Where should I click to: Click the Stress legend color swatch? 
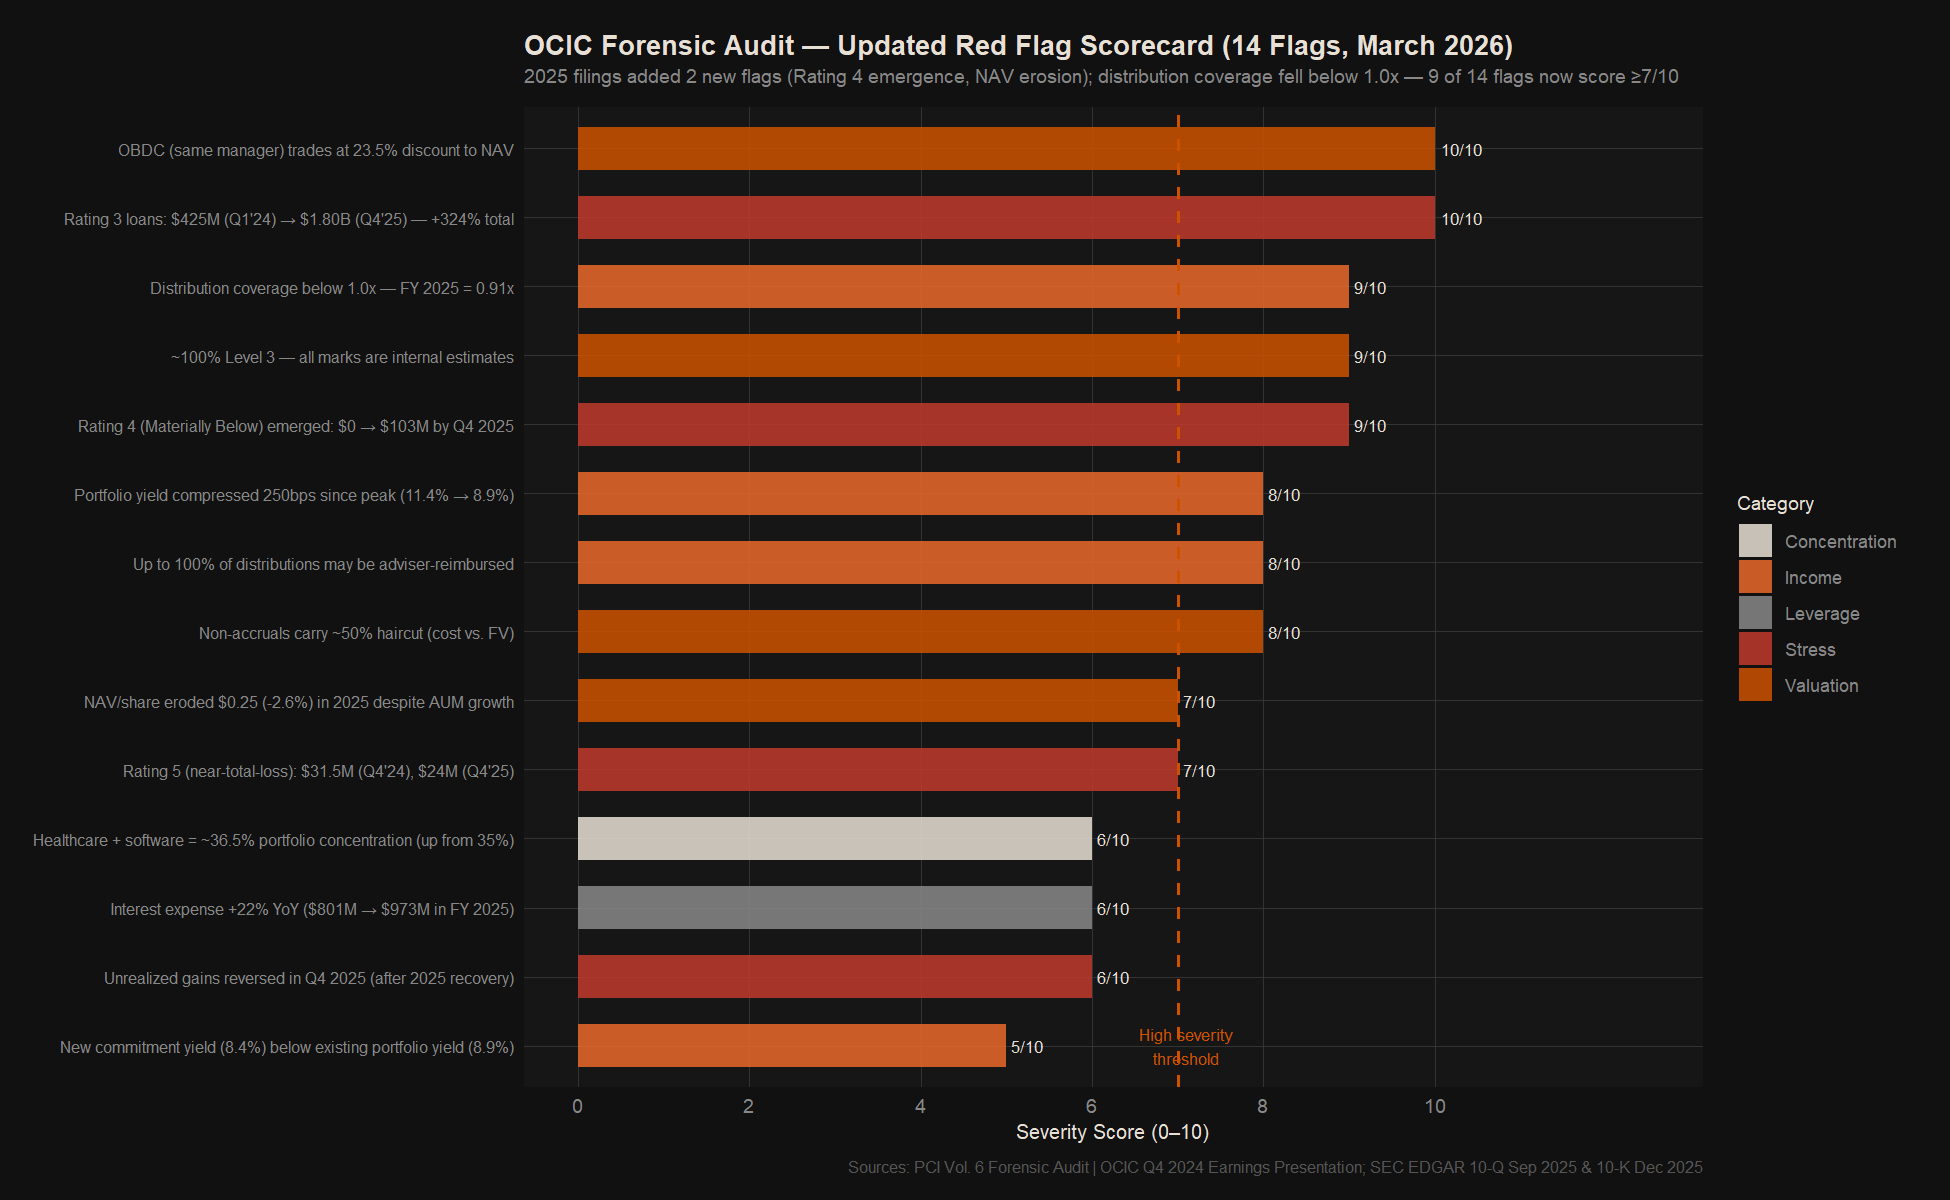[x=1755, y=649]
